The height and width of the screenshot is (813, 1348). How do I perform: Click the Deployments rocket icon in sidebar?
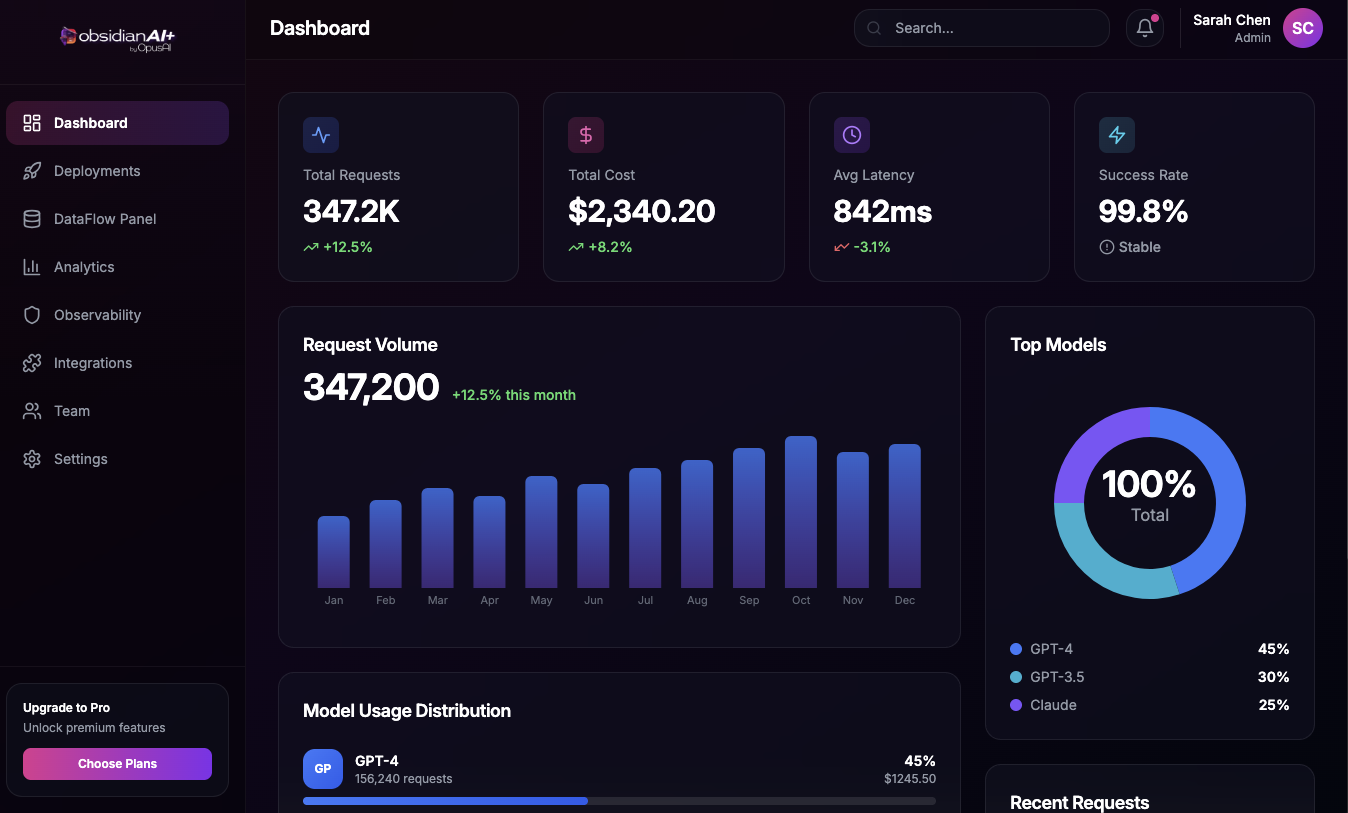pyautogui.click(x=32, y=171)
